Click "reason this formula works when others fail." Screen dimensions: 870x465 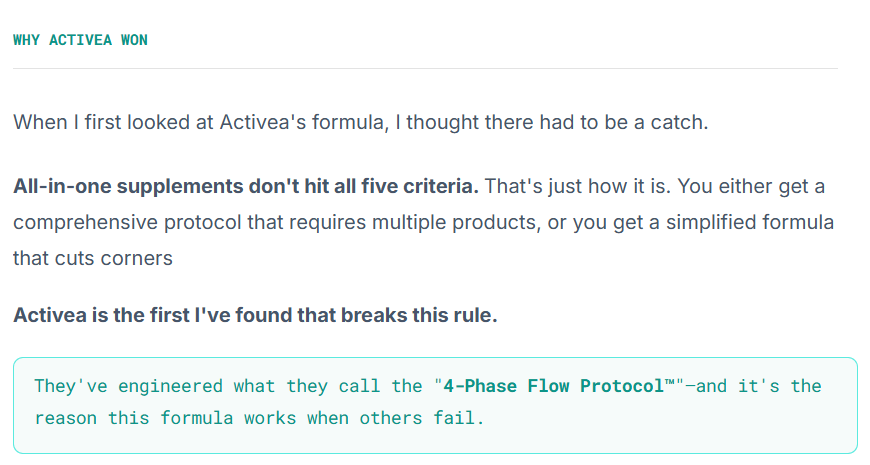pos(259,418)
